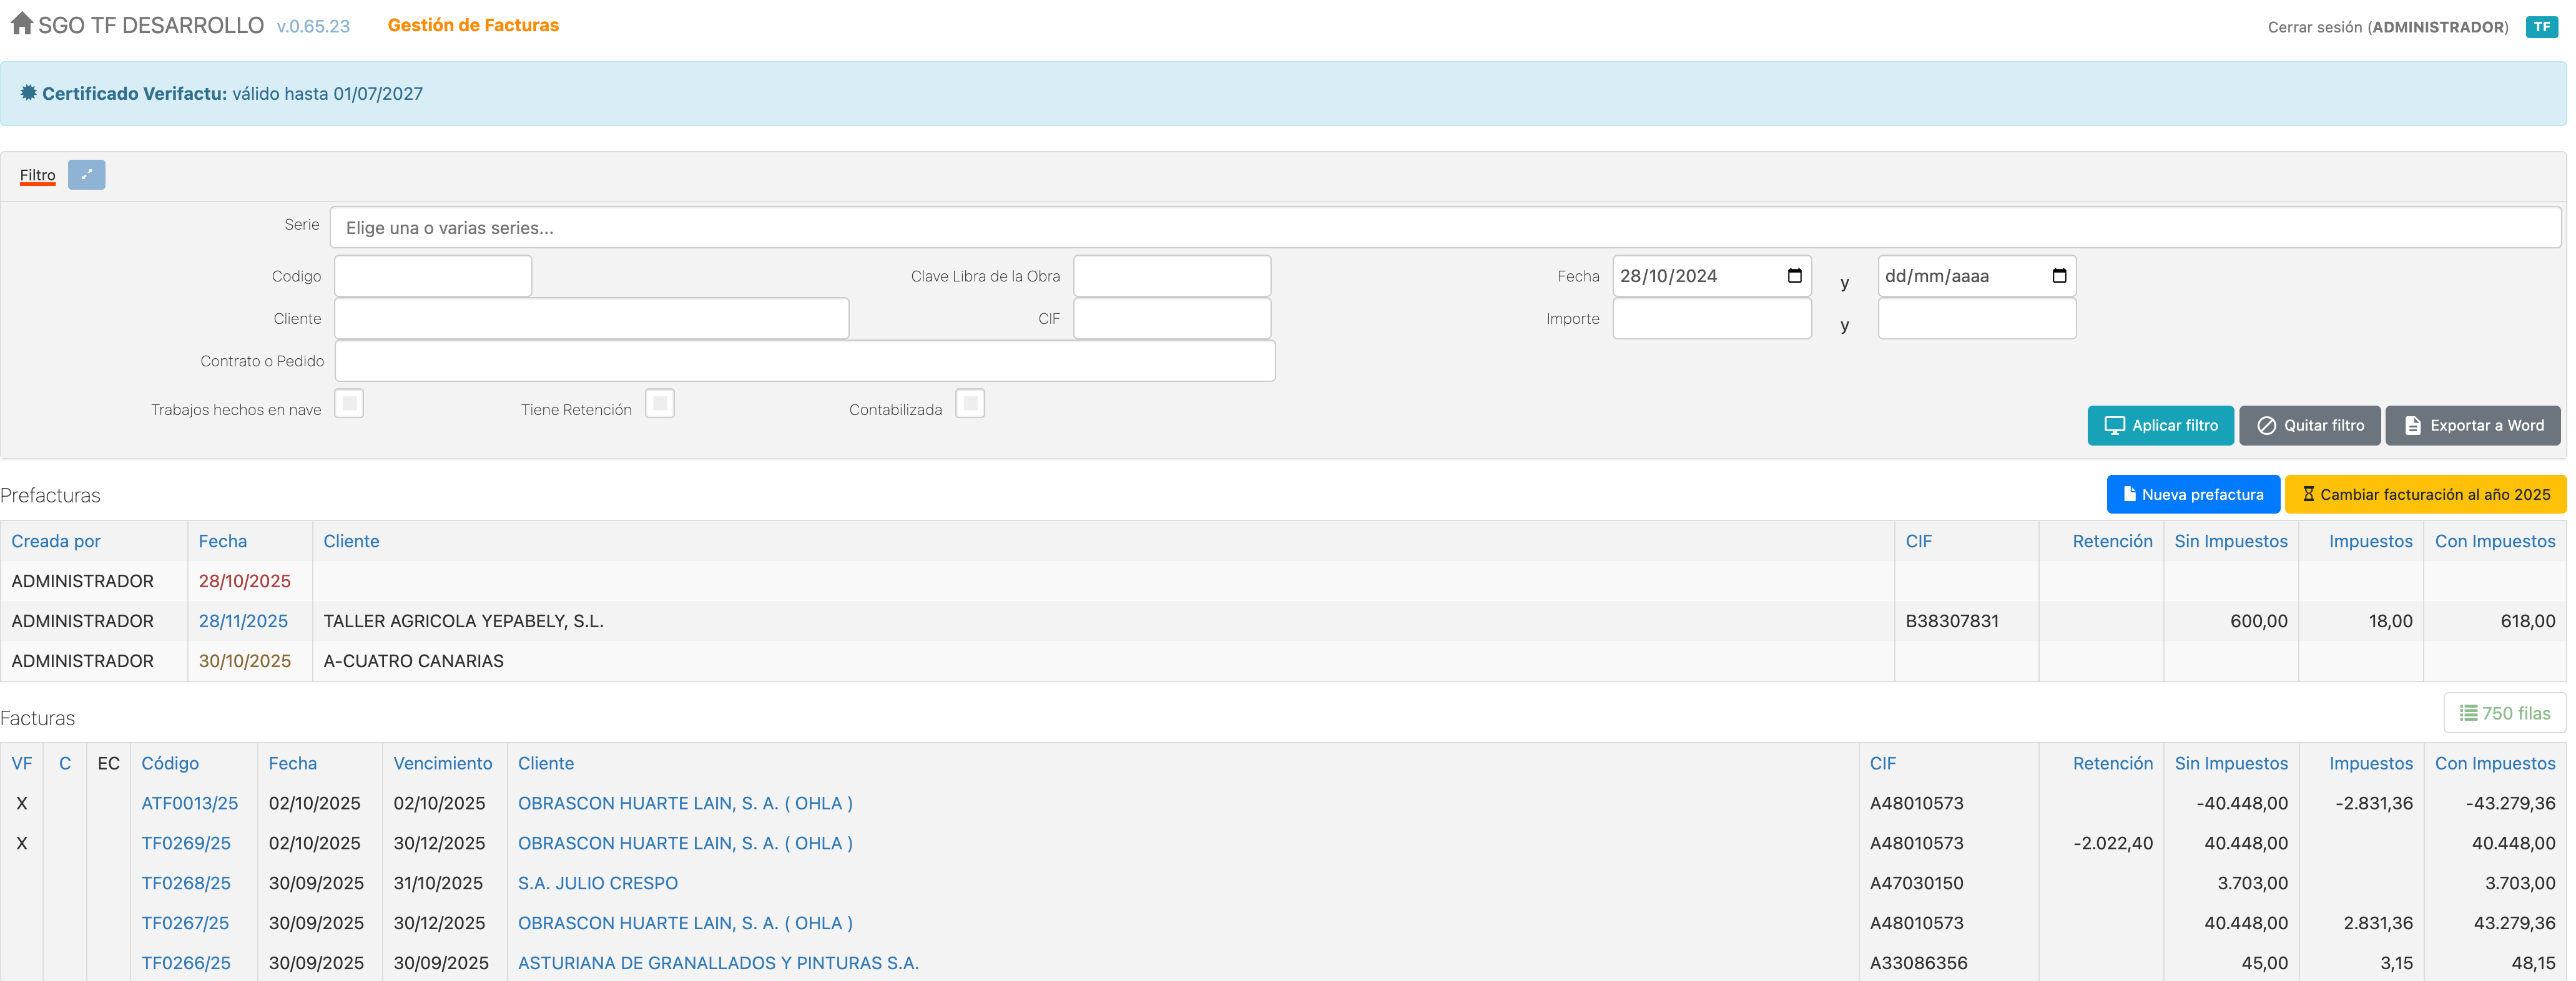
Task: Click the 750 filas list icon button
Action: point(2504,713)
